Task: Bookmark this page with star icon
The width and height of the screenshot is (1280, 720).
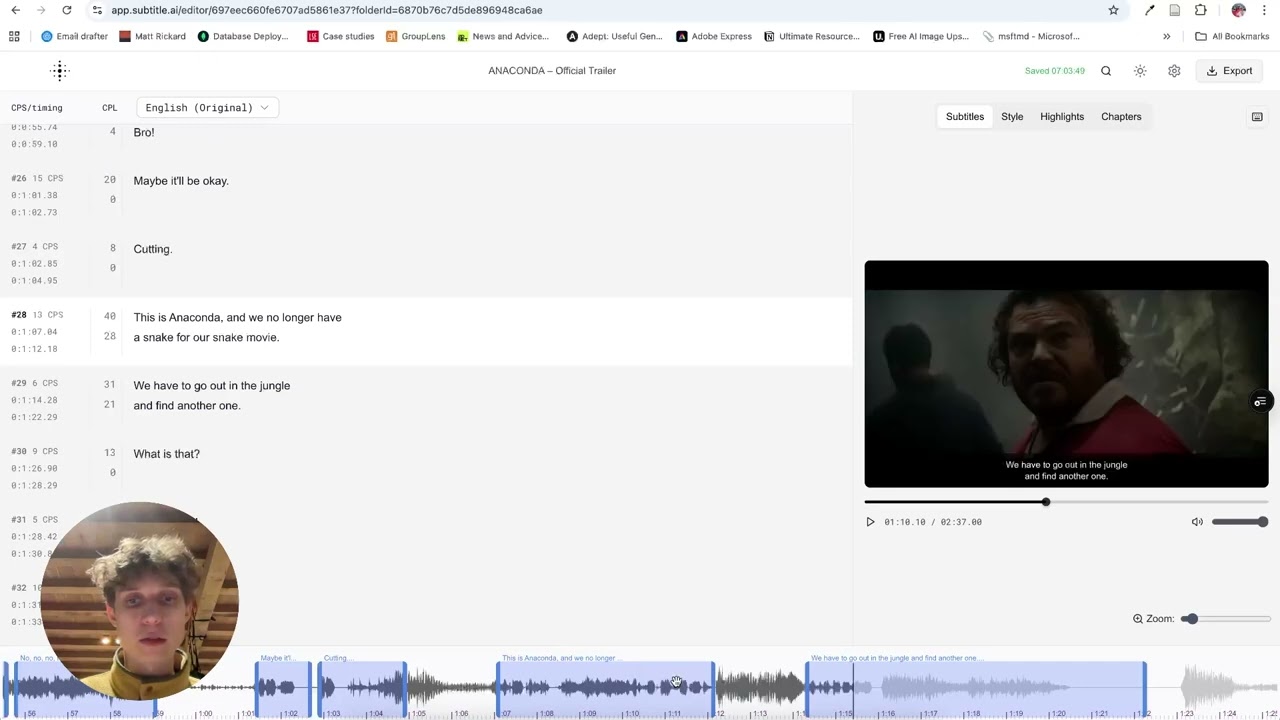Action: pos(1113,10)
